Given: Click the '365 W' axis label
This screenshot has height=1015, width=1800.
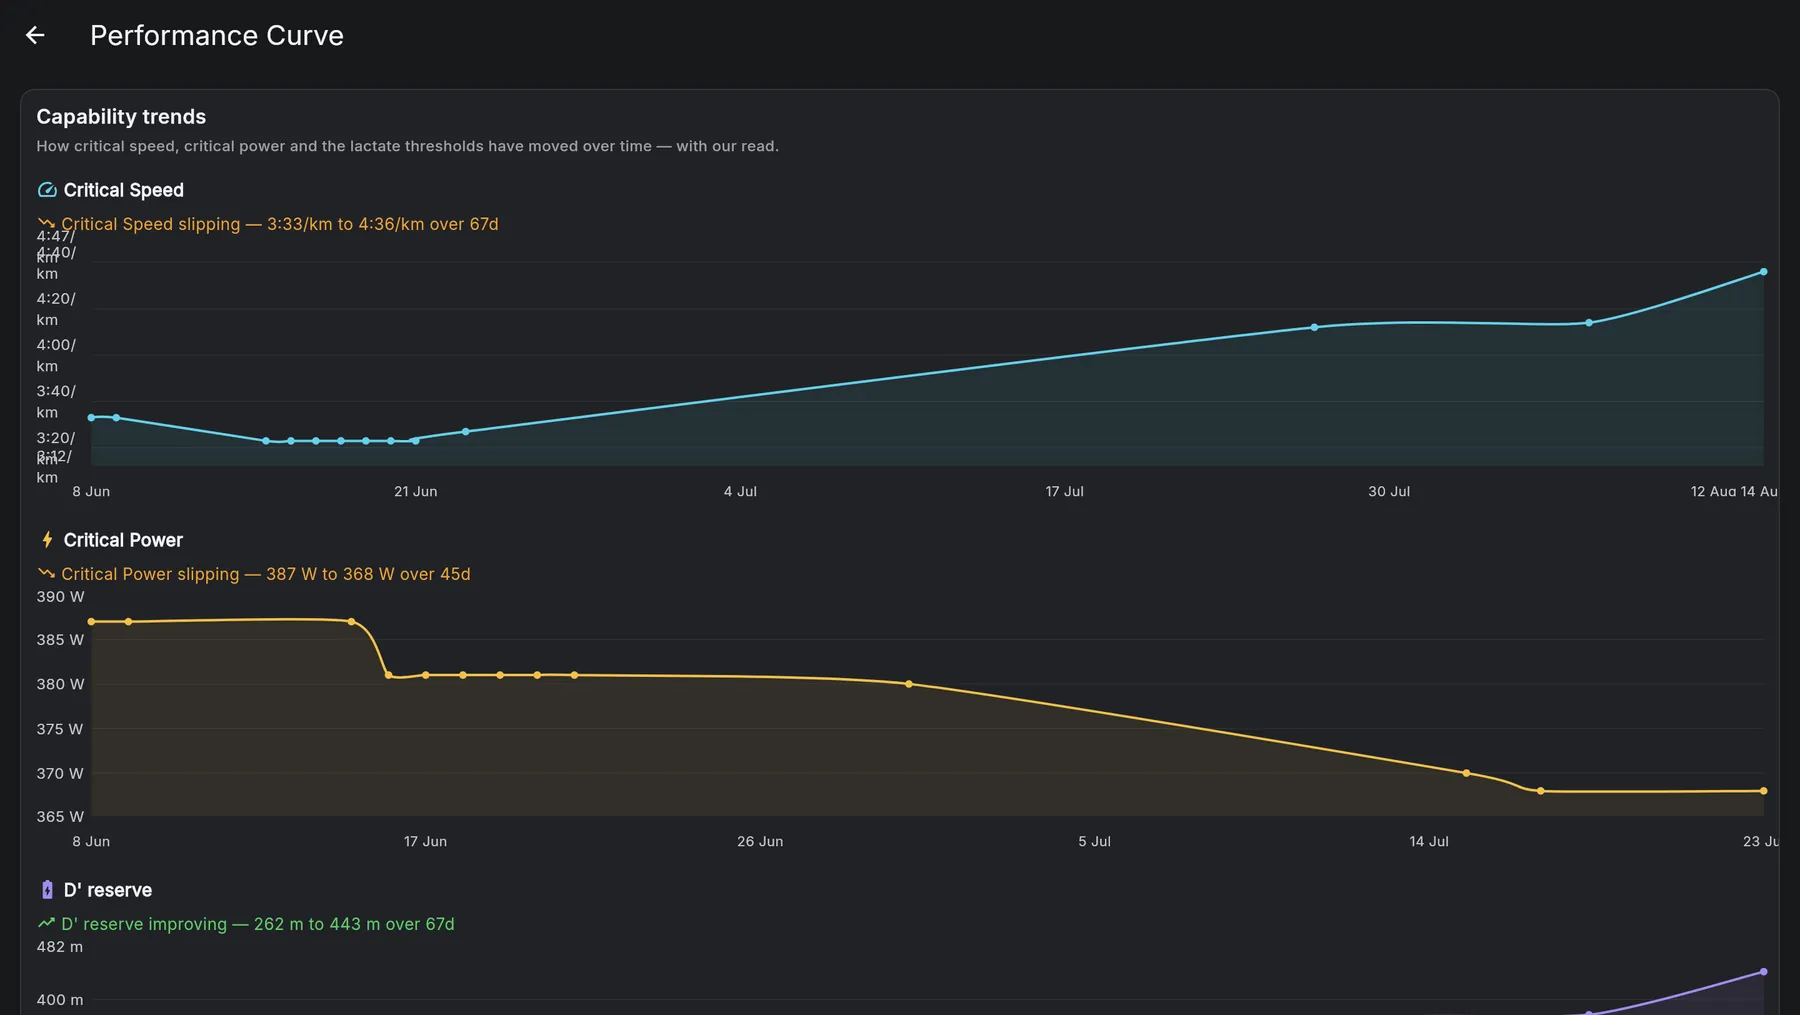Looking at the screenshot, I should point(61,817).
